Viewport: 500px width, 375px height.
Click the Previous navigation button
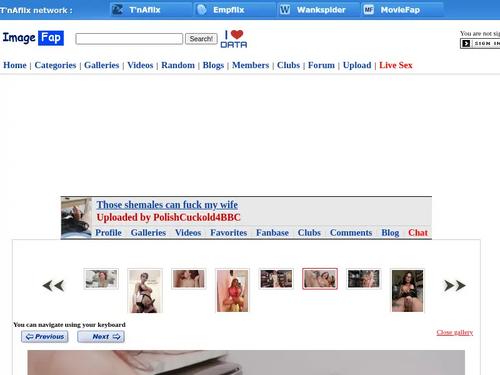click(45, 337)
